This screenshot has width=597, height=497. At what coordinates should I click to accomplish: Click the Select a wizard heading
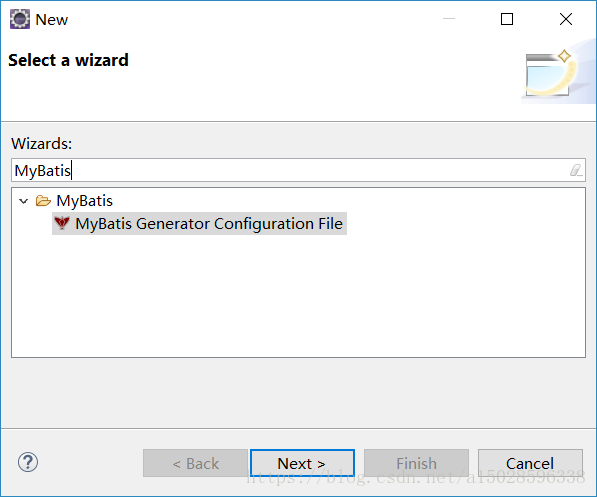(69, 60)
